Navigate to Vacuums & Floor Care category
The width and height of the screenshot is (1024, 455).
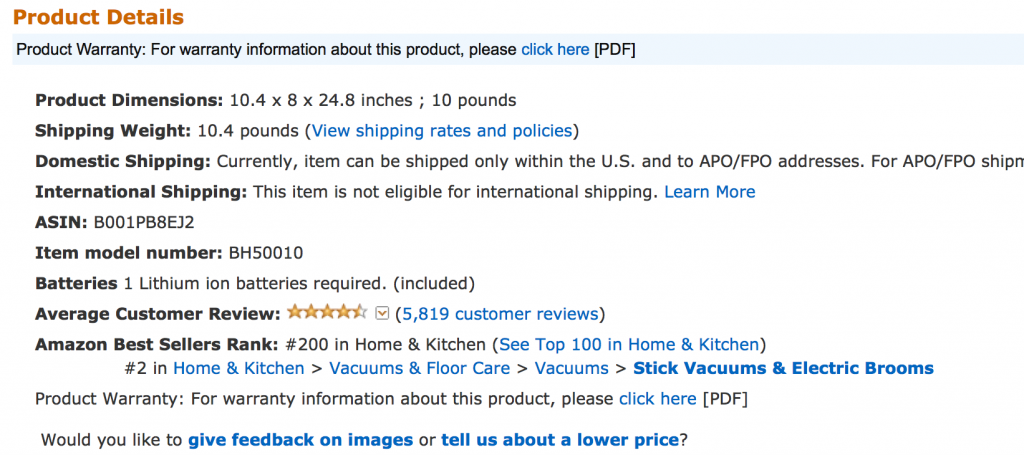coord(419,368)
